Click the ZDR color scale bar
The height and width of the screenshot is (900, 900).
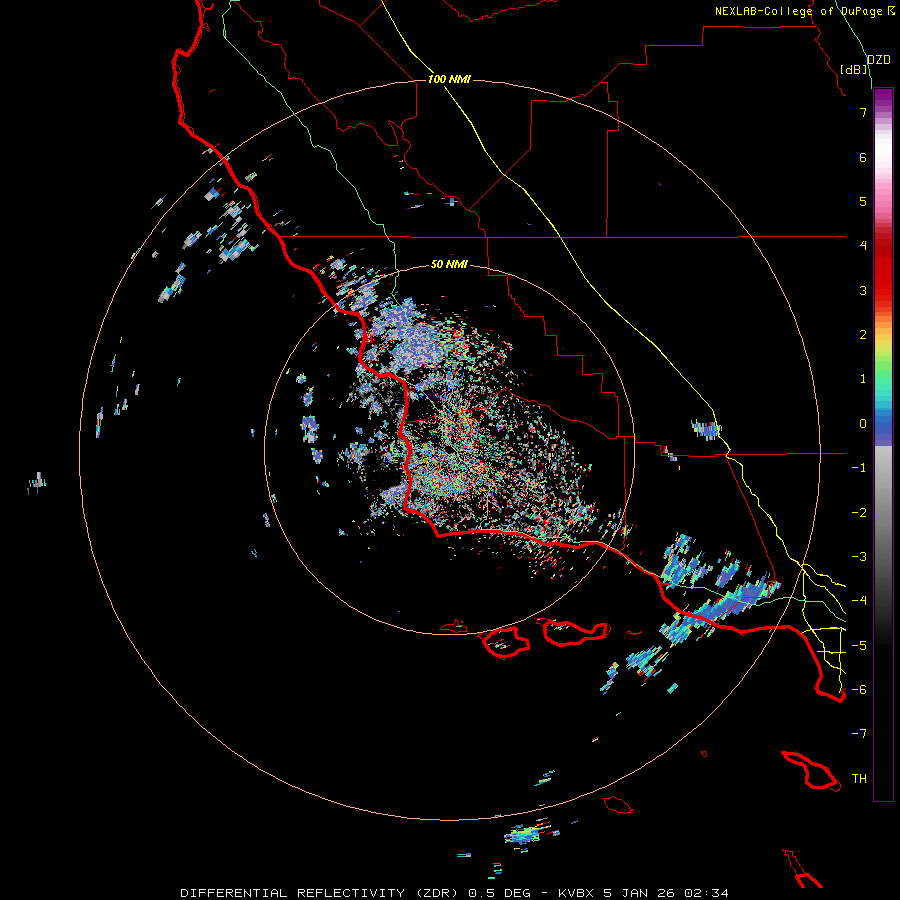click(x=883, y=444)
